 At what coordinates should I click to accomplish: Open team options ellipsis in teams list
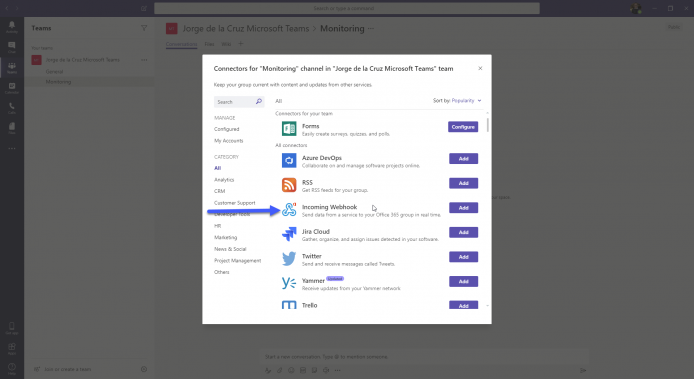coord(144,60)
